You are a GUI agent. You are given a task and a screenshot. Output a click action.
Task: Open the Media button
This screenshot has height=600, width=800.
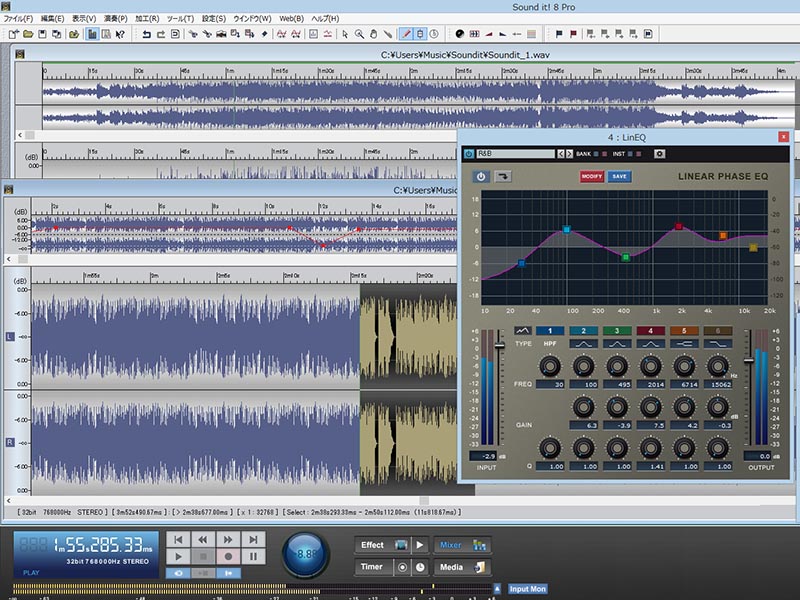coord(462,567)
